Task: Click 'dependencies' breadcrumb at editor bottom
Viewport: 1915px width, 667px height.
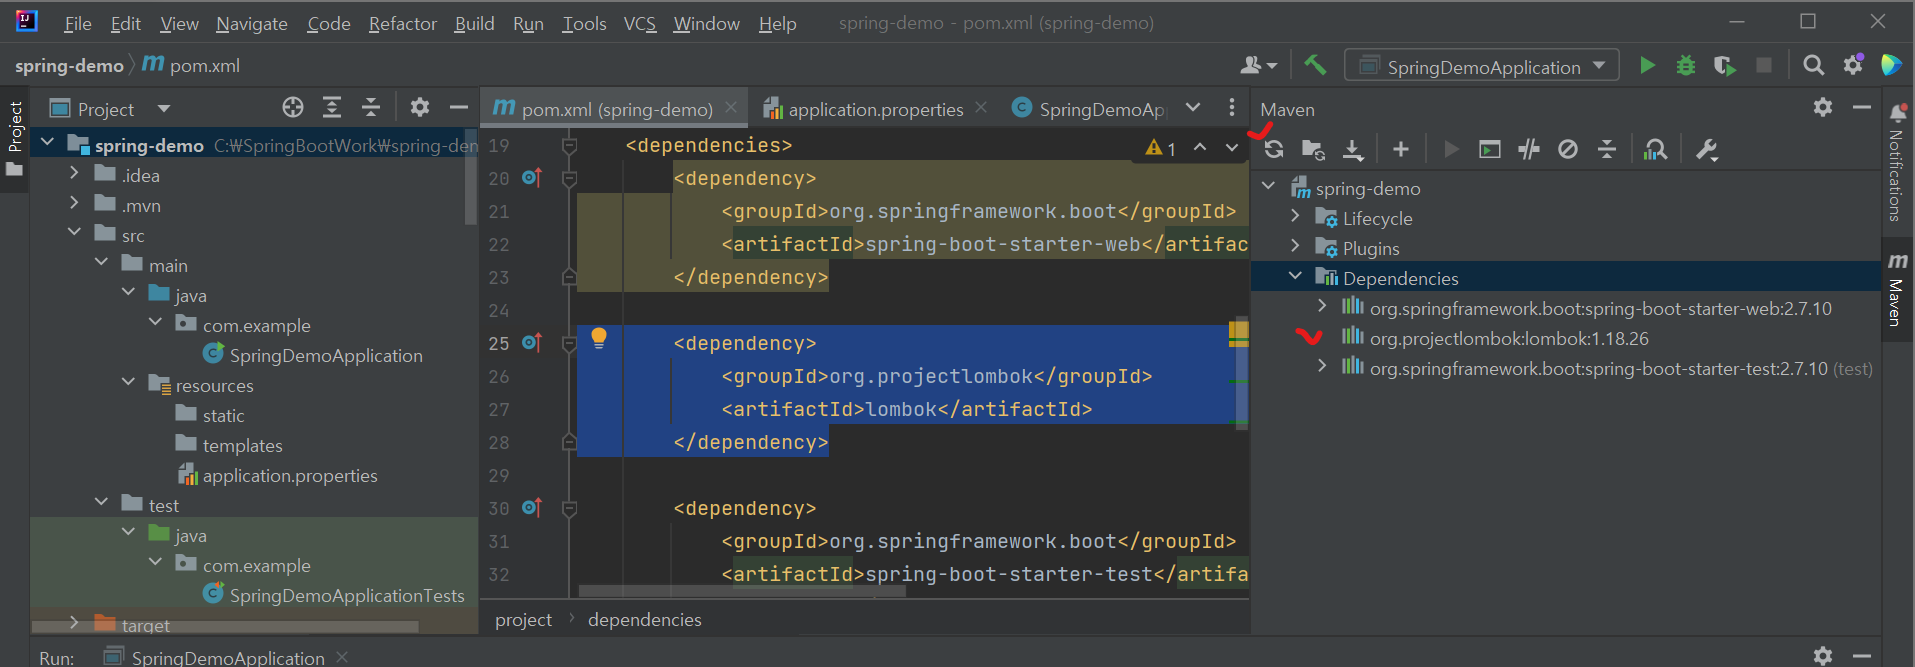Action: coord(645,620)
